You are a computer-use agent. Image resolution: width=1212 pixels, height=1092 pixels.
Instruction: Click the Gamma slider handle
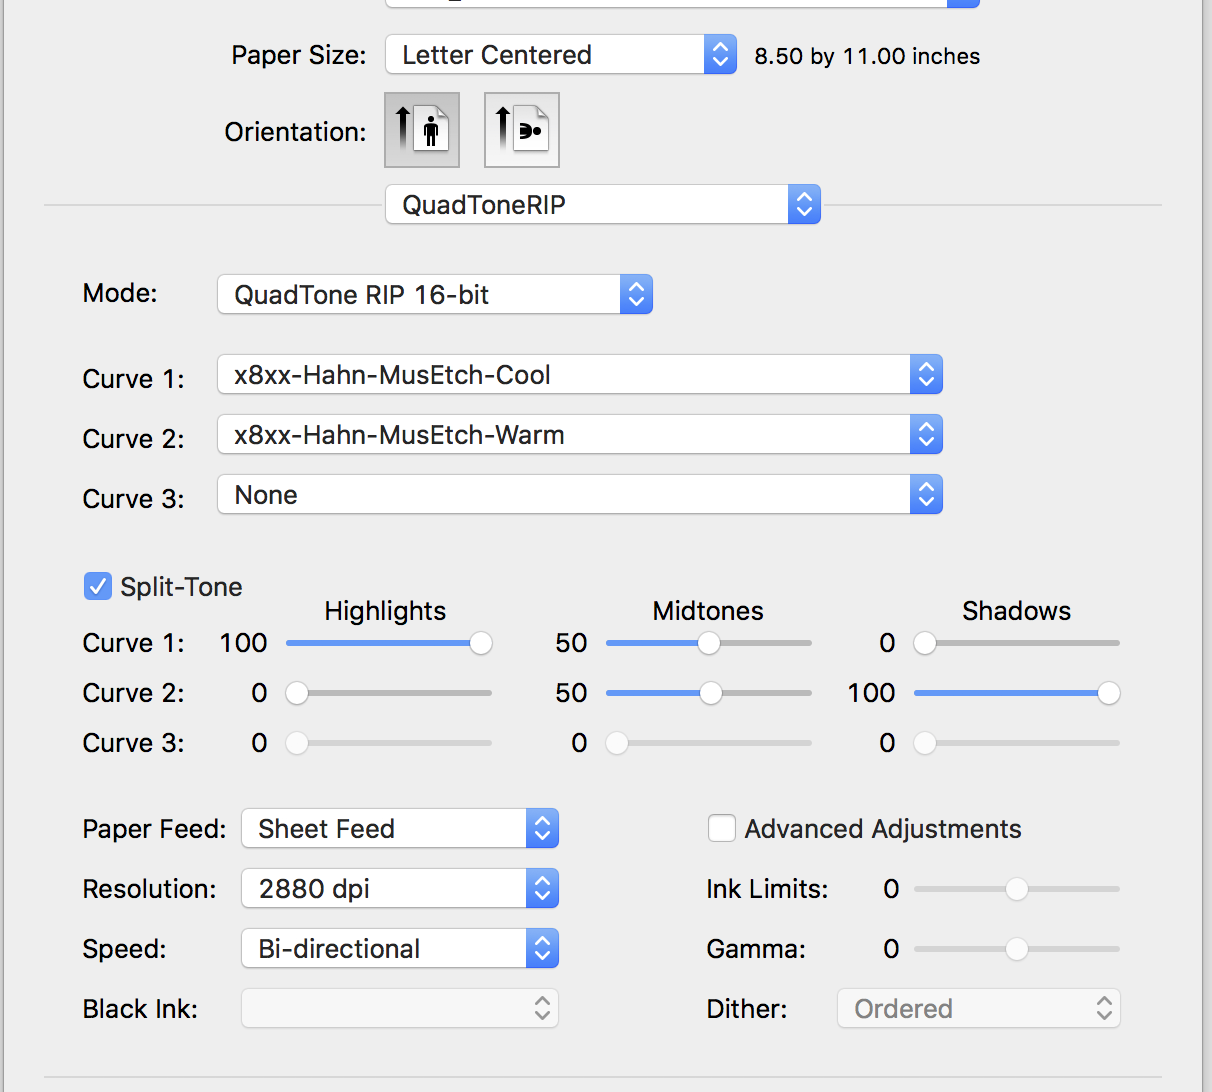click(1017, 949)
